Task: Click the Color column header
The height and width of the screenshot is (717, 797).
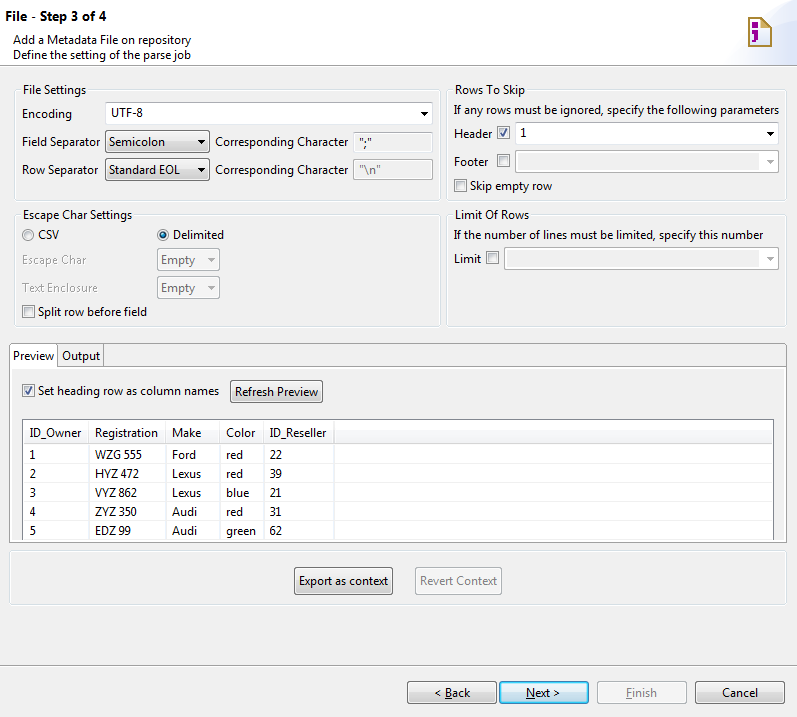Action: point(241,433)
